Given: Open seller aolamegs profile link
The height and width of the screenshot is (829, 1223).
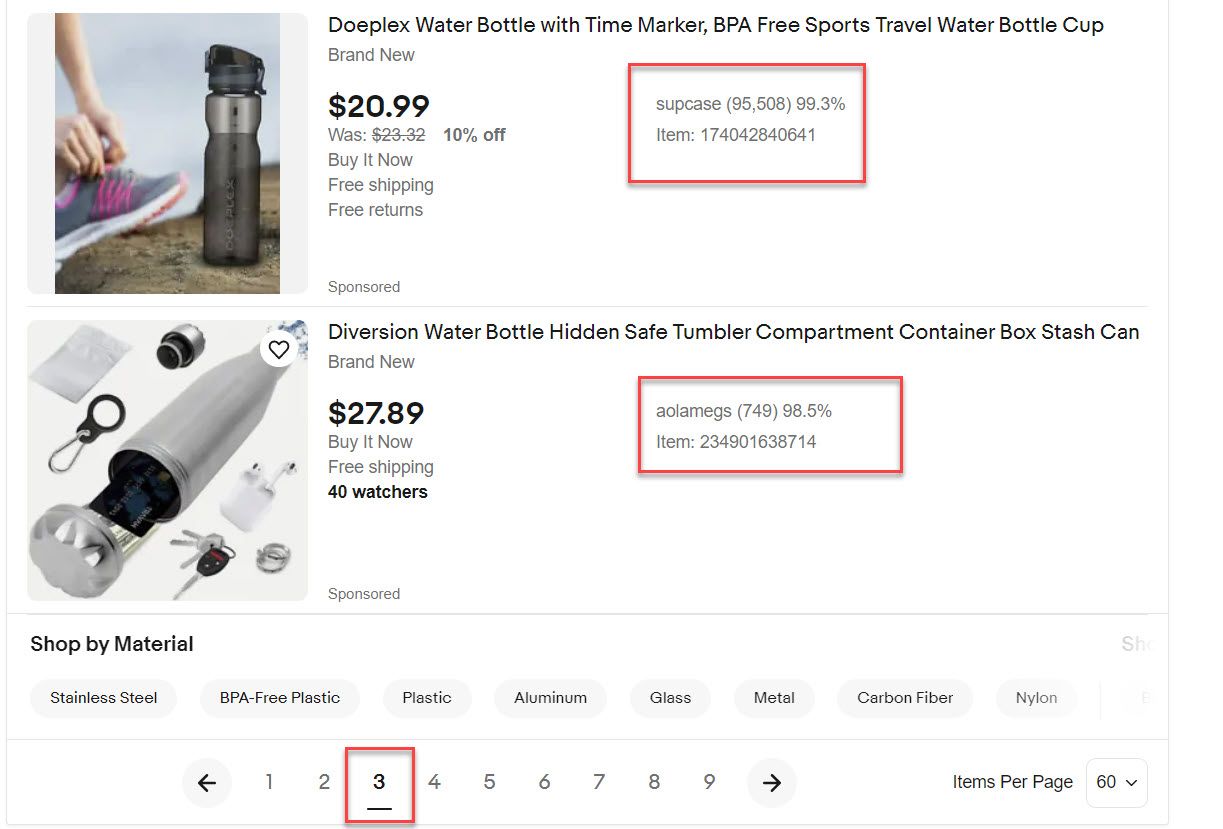Looking at the screenshot, I should click(693, 411).
